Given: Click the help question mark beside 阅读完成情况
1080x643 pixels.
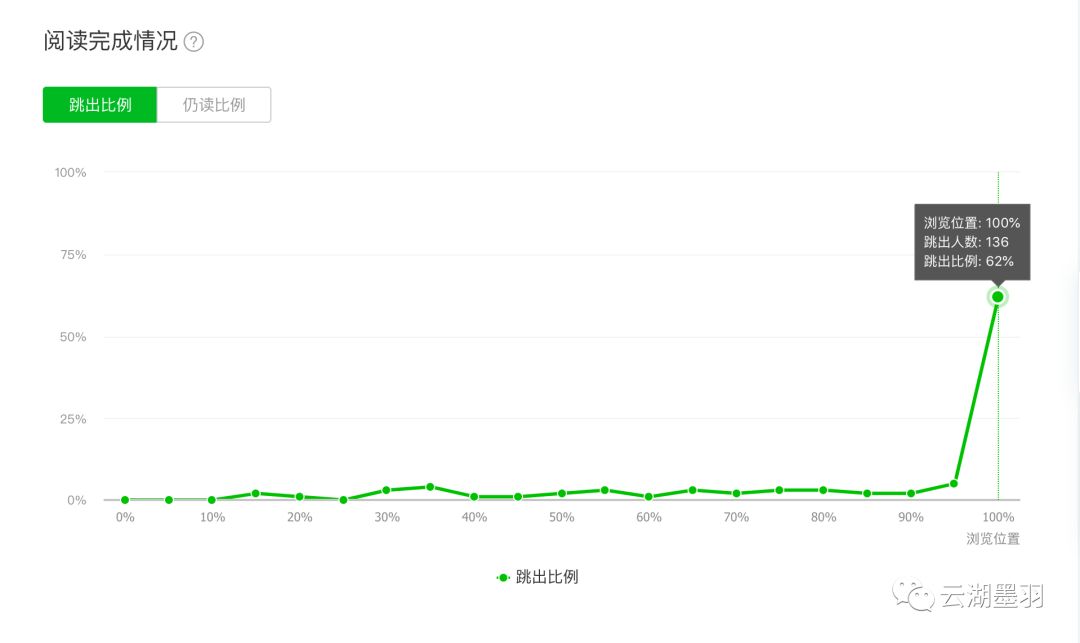Looking at the screenshot, I should (194, 42).
